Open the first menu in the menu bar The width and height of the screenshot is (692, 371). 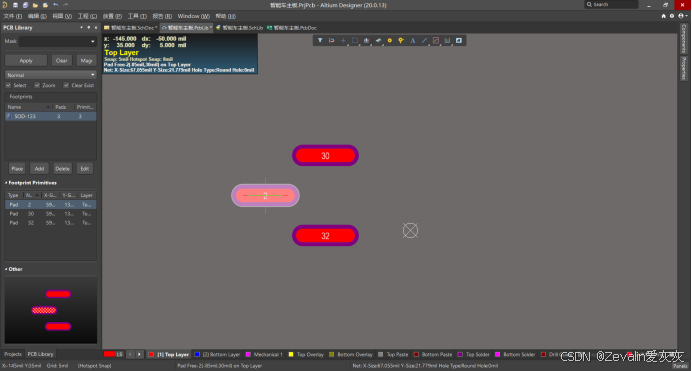[12, 16]
